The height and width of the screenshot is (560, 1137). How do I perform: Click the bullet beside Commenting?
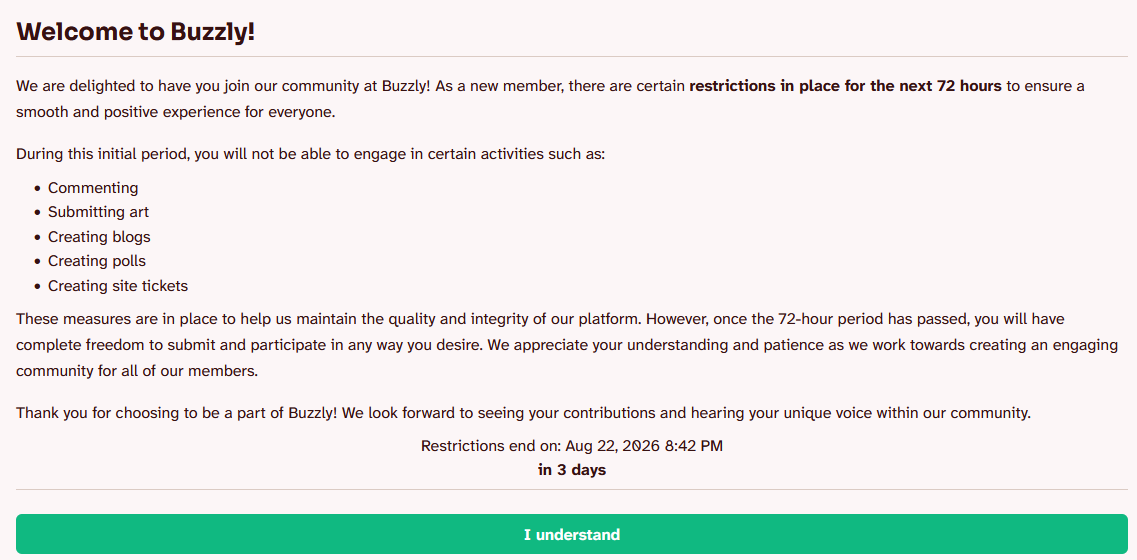coord(38,189)
